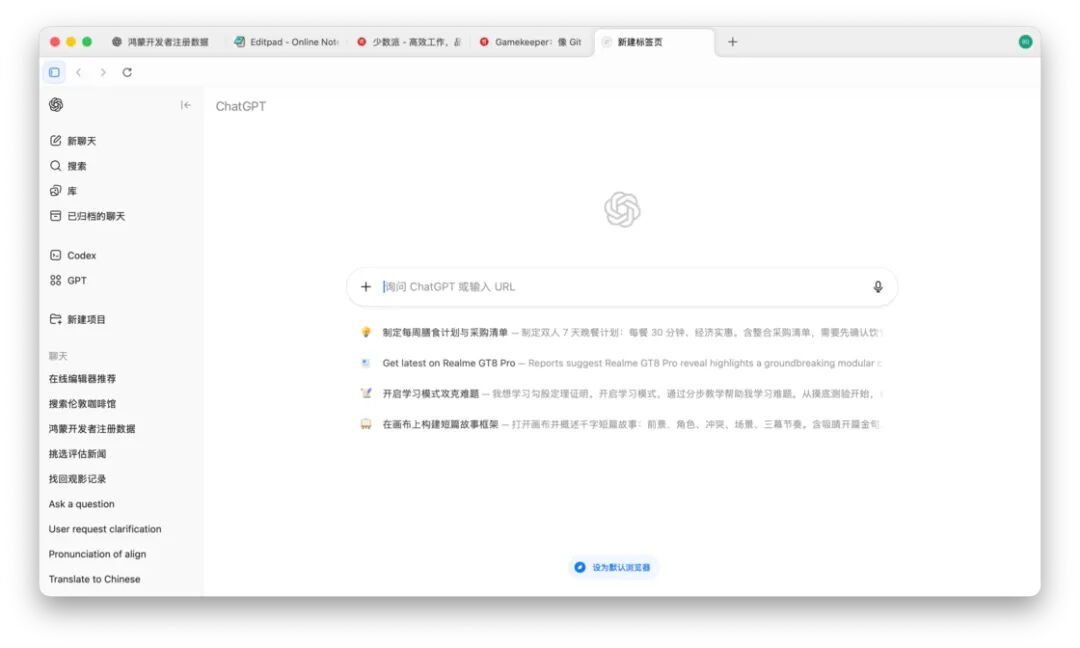Click the ChatGPT model title dropdown

click(240, 106)
